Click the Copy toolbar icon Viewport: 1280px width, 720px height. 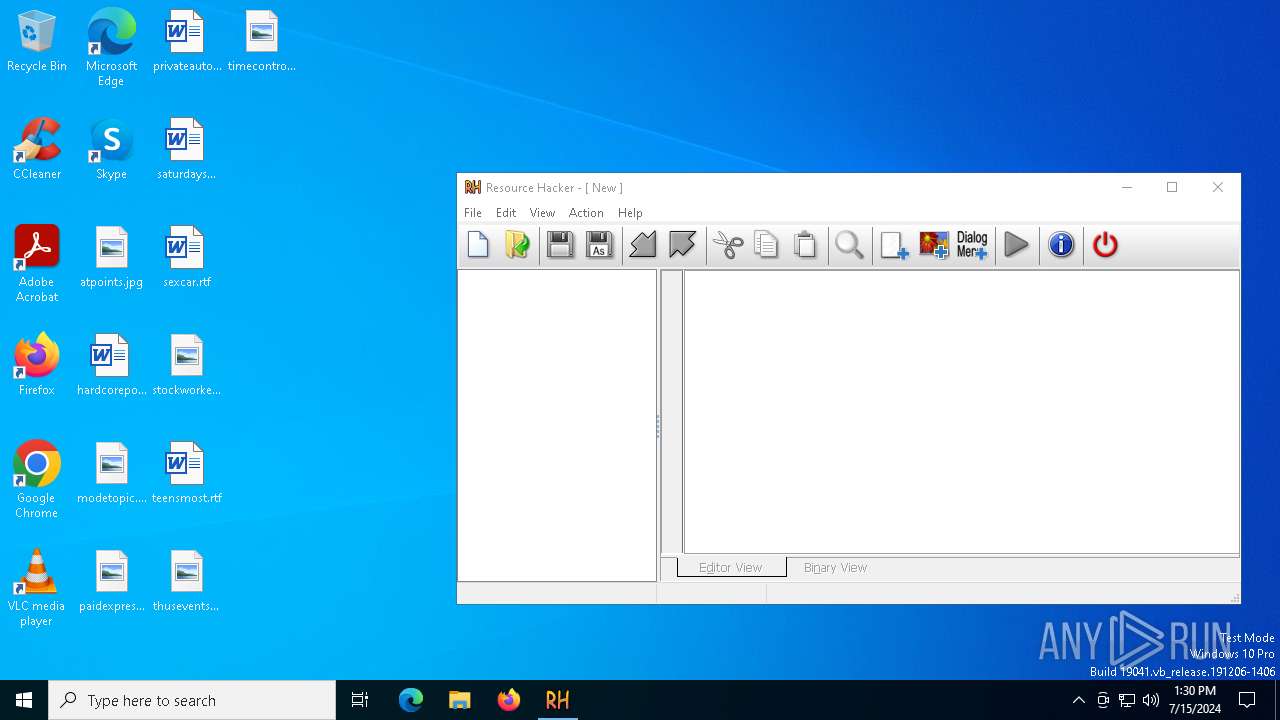tap(766, 245)
